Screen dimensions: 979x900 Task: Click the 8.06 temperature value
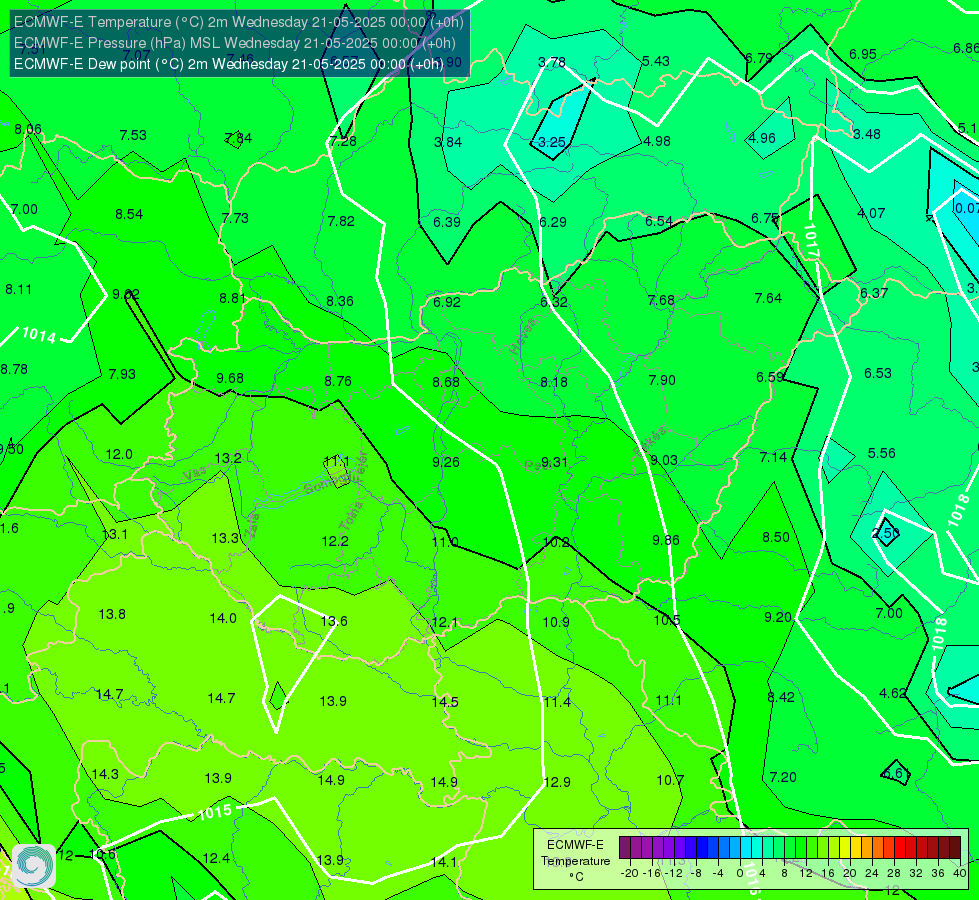coord(28,129)
